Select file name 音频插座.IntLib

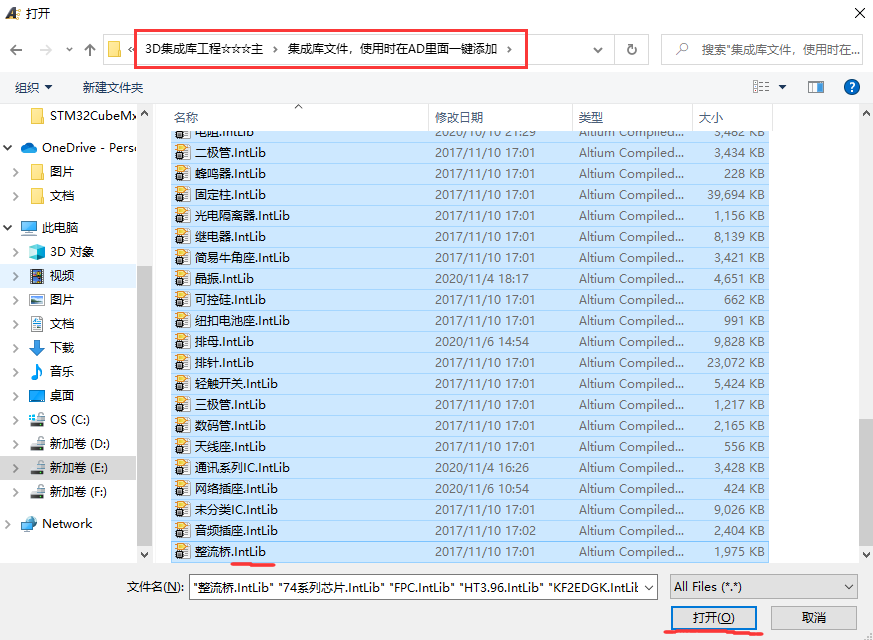236,531
